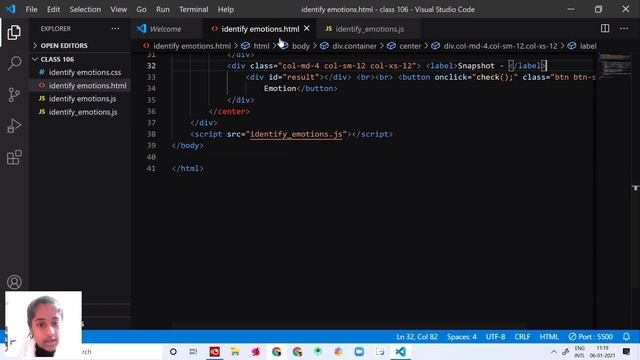Change indentation via Spaces: 4

(x=461, y=337)
